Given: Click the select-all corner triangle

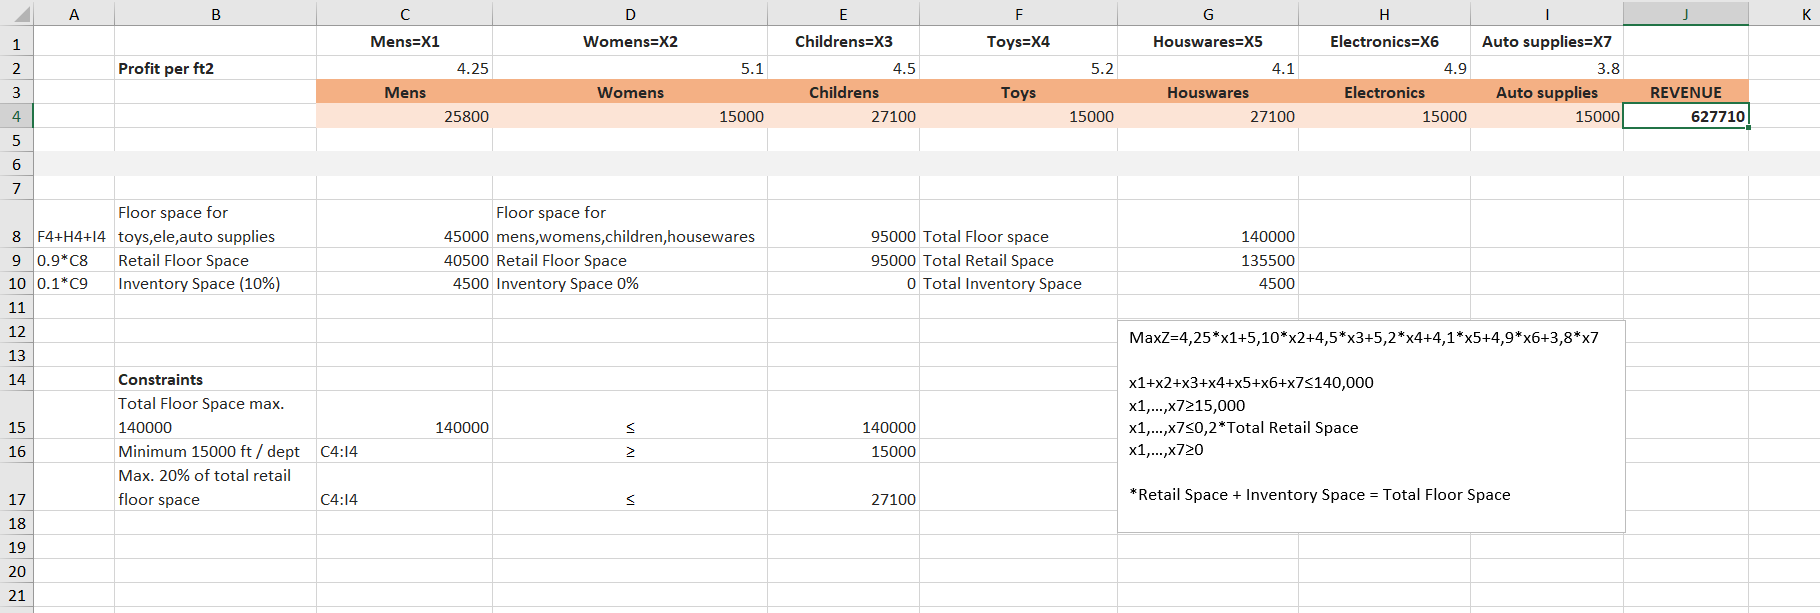Looking at the screenshot, I should coord(16,13).
